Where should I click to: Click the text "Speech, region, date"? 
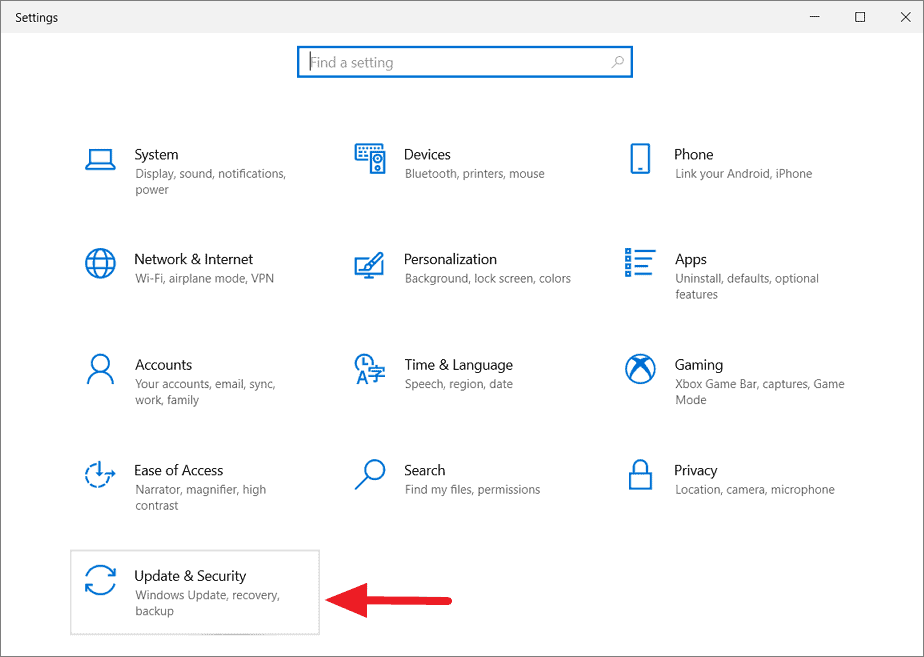click(458, 384)
